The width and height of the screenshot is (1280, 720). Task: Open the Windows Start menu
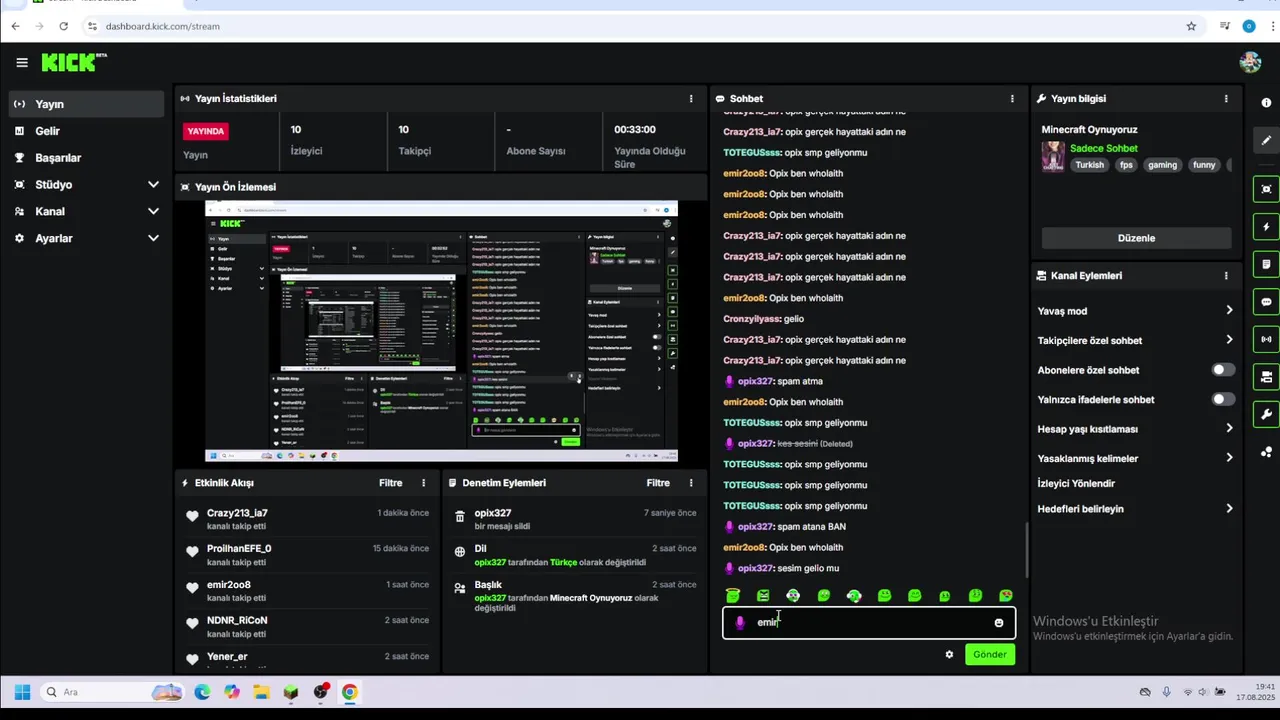click(22, 692)
